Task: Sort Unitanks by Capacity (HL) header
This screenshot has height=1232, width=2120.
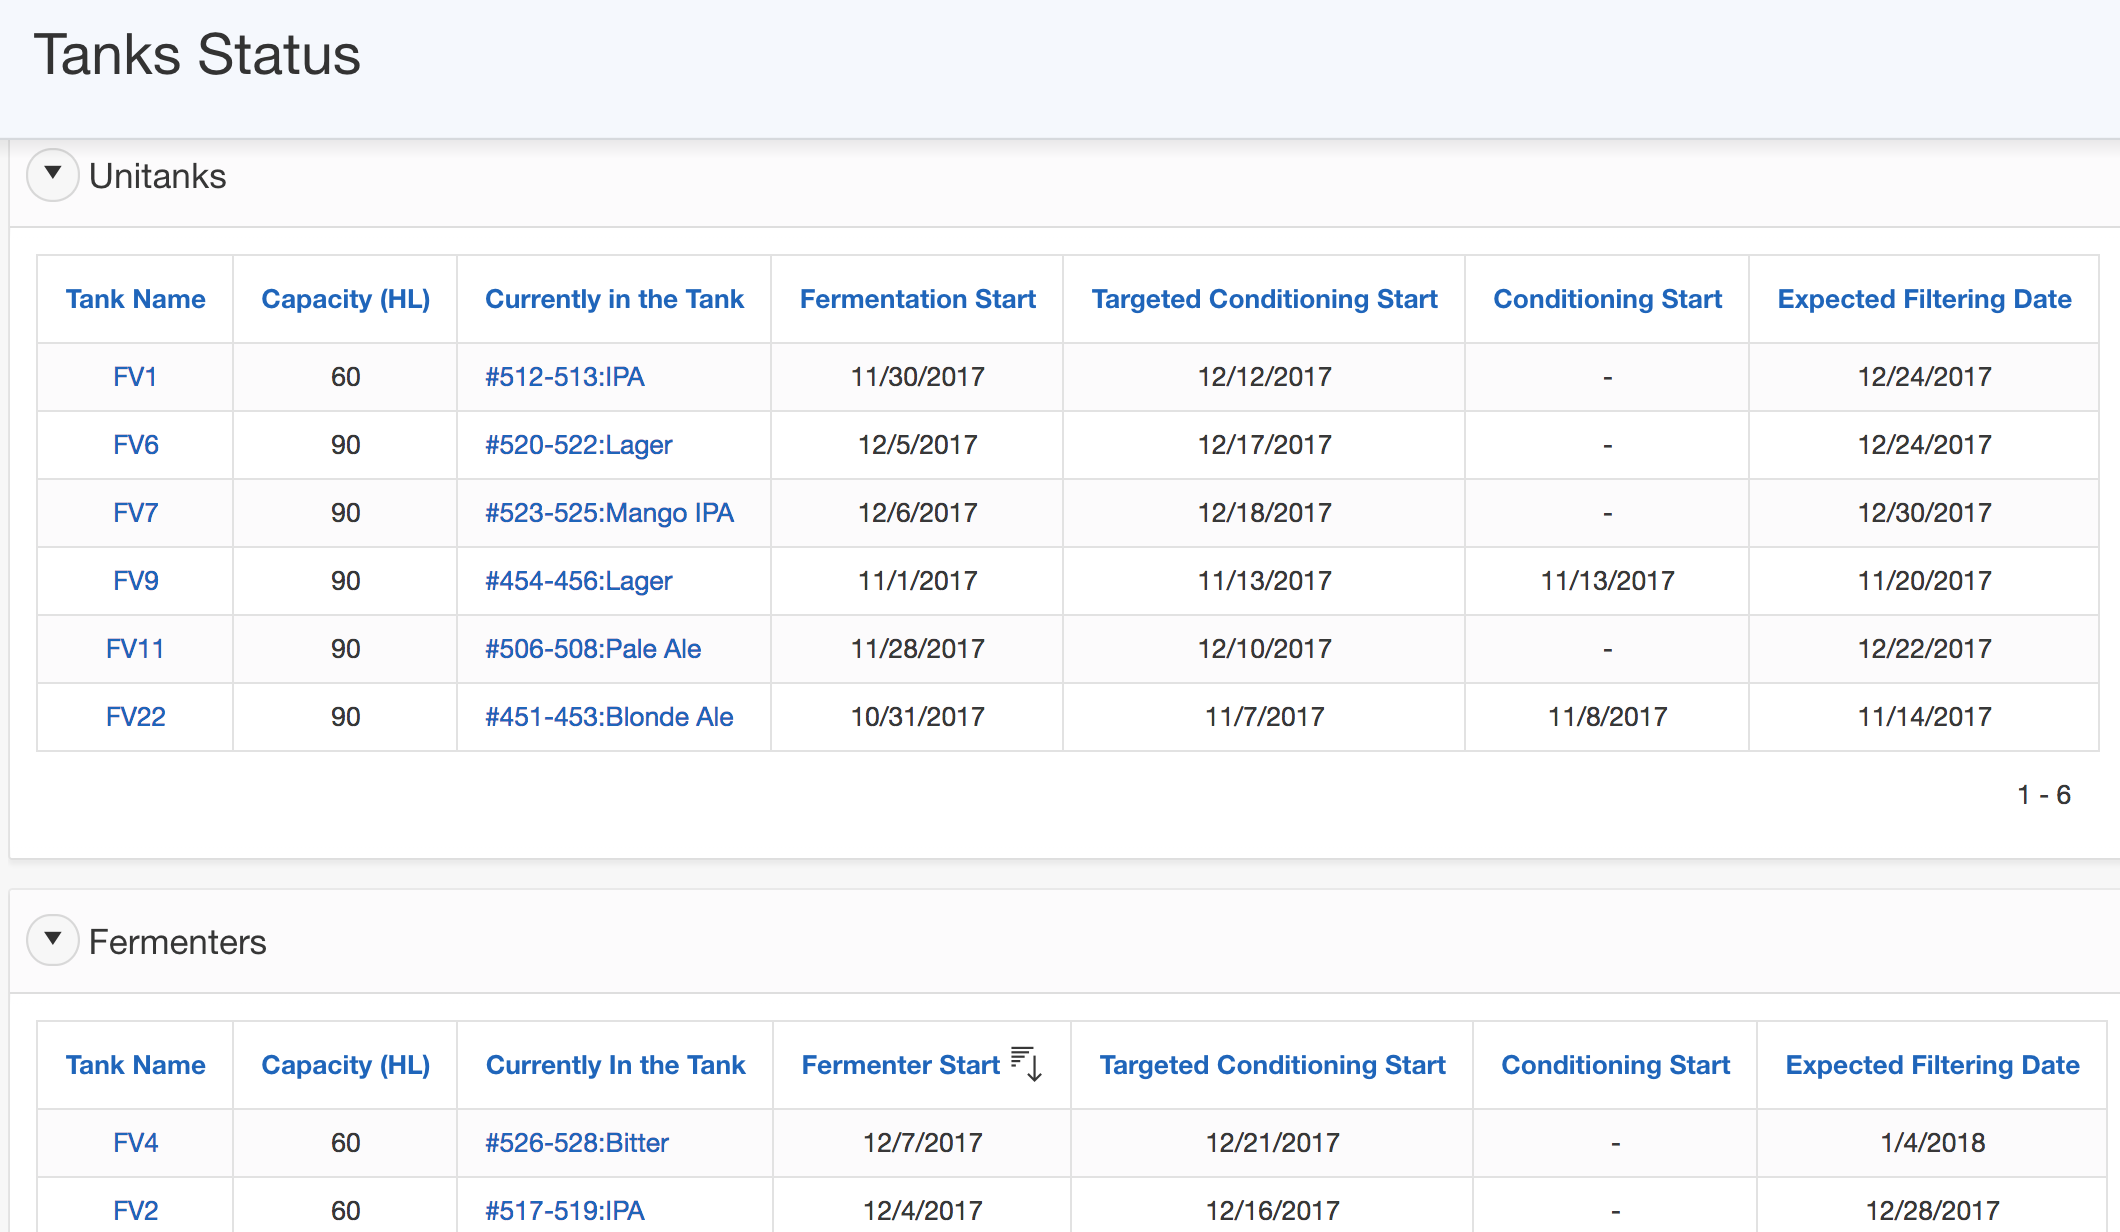Action: click(x=345, y=299)
